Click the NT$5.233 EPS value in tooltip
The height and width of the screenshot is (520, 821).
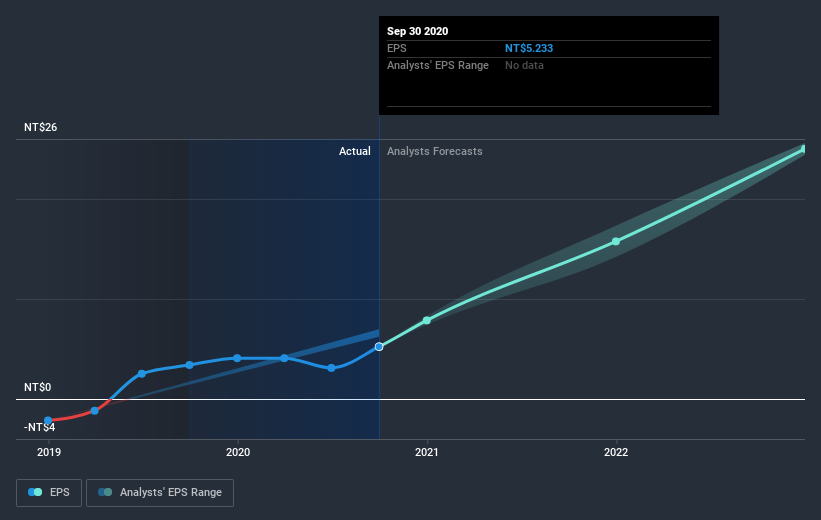(529, 48)
